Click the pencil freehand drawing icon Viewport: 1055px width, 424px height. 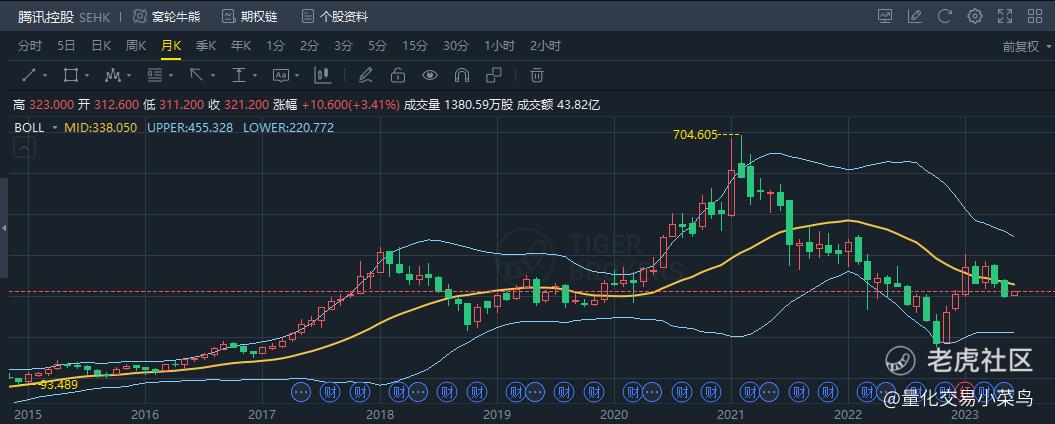click(x=365, y=75)
